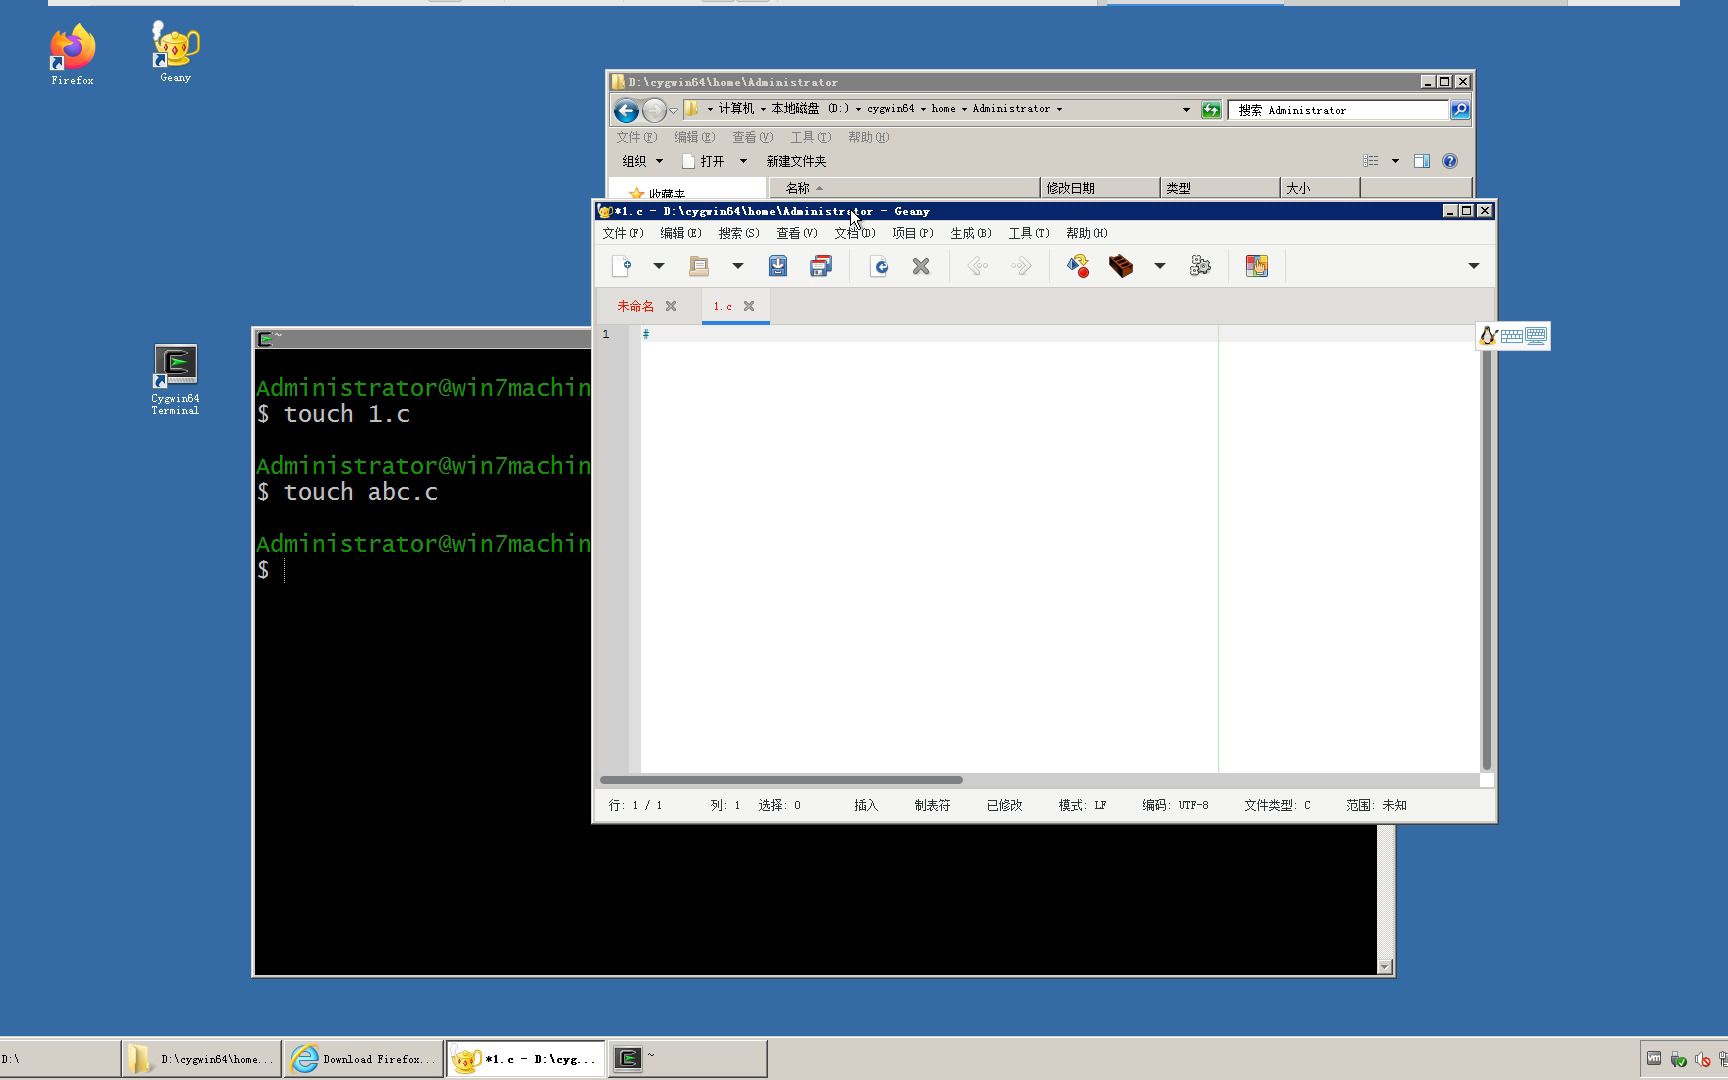Open the Build options dropdown arrow
Image resolution: width=1728 pixels, height=1080 pixels.
tap(1159, 266)
